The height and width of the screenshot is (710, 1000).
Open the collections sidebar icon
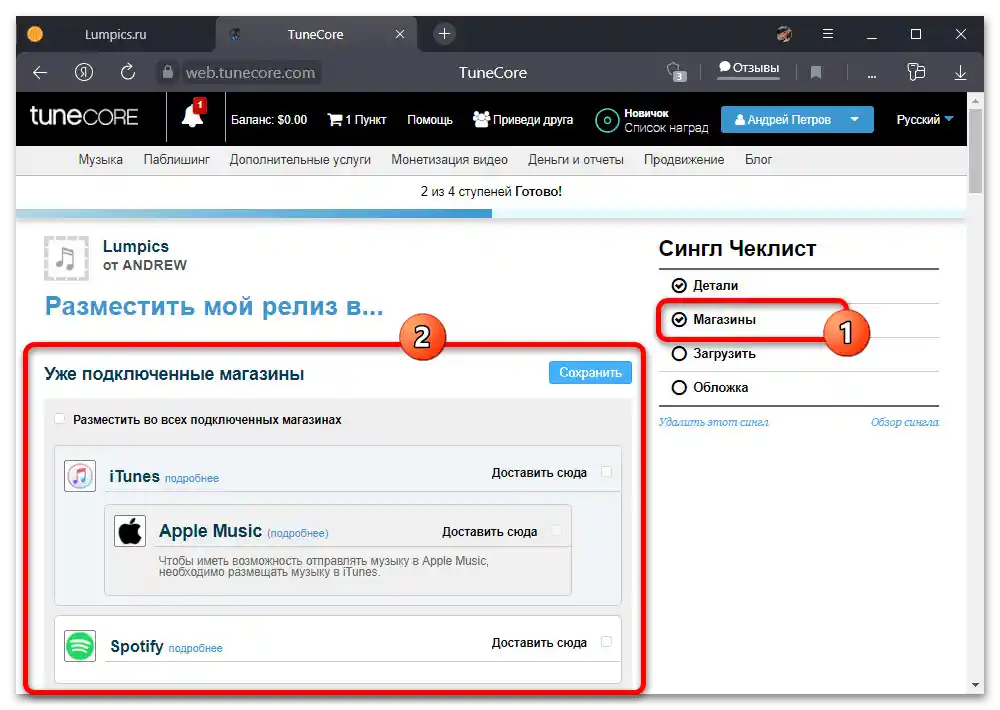click(916, 72)
